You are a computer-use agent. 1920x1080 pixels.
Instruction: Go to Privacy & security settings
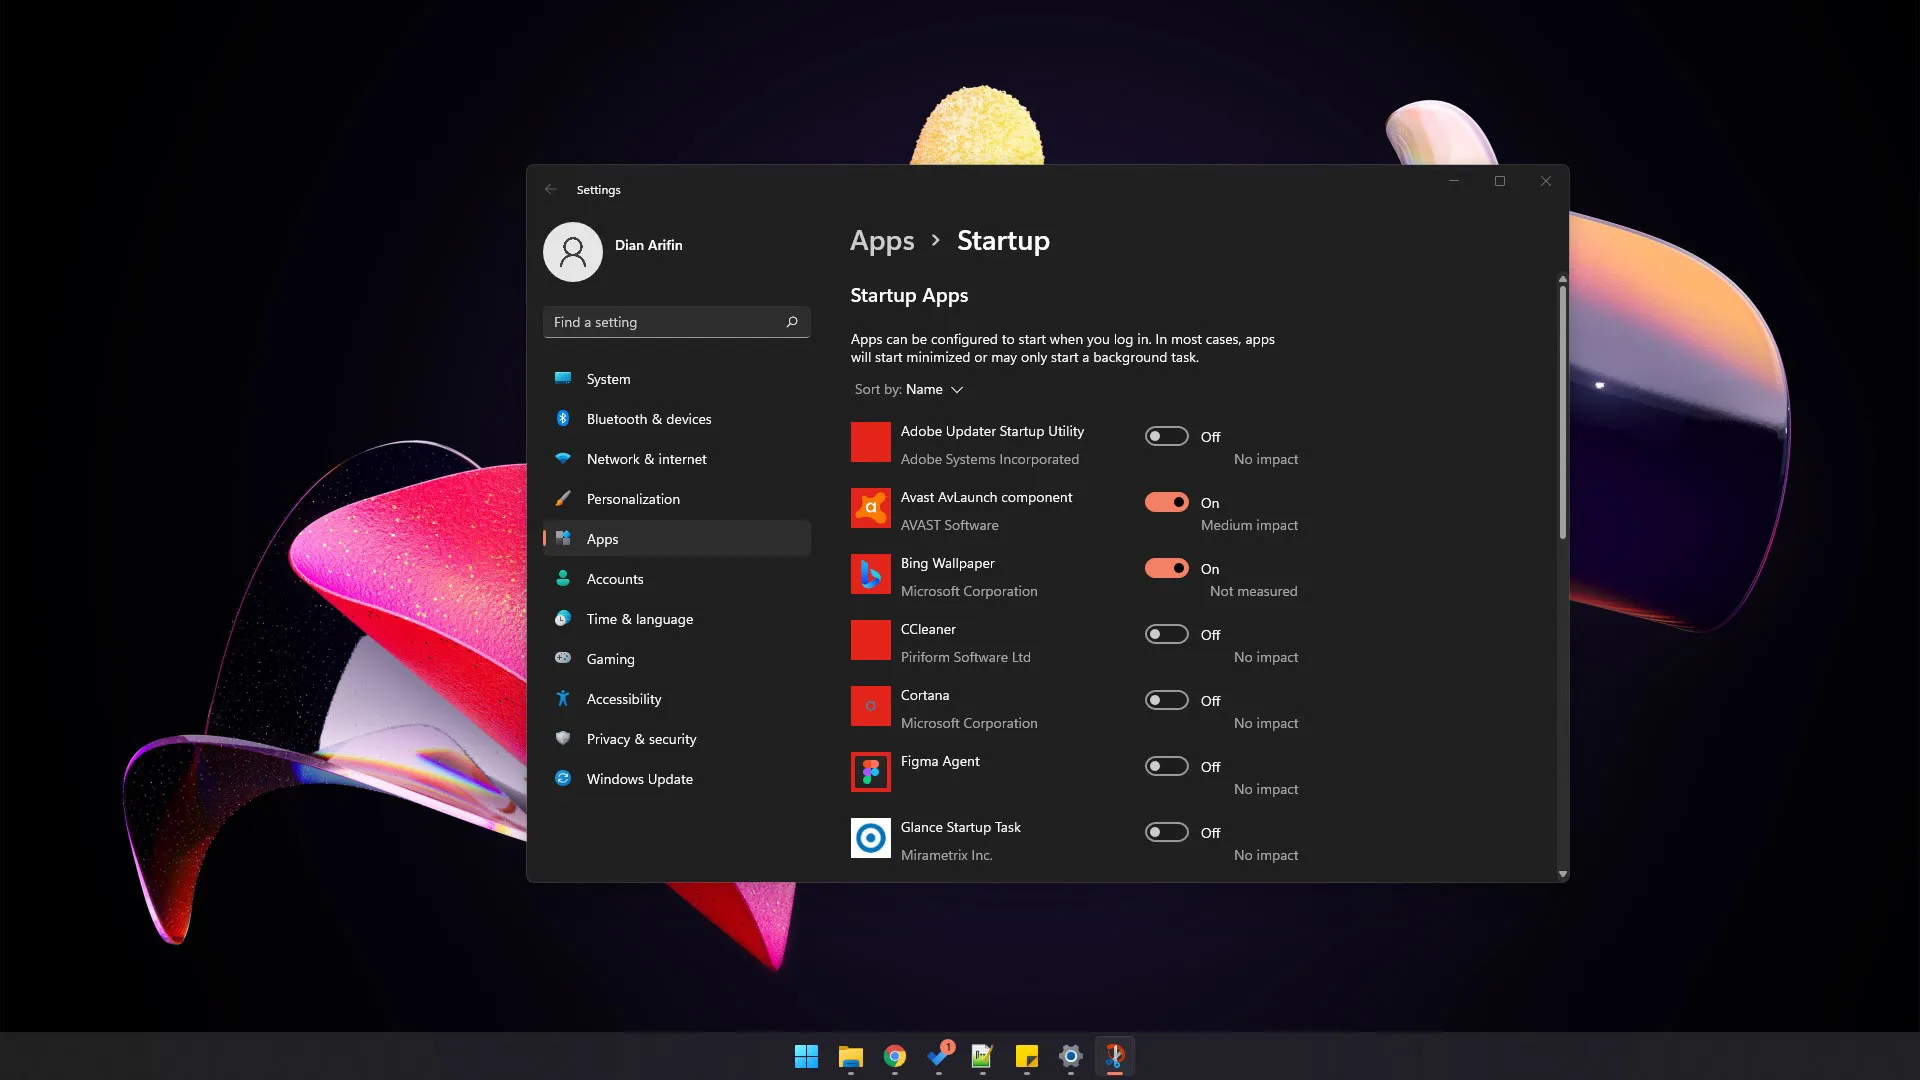[641, 739]
